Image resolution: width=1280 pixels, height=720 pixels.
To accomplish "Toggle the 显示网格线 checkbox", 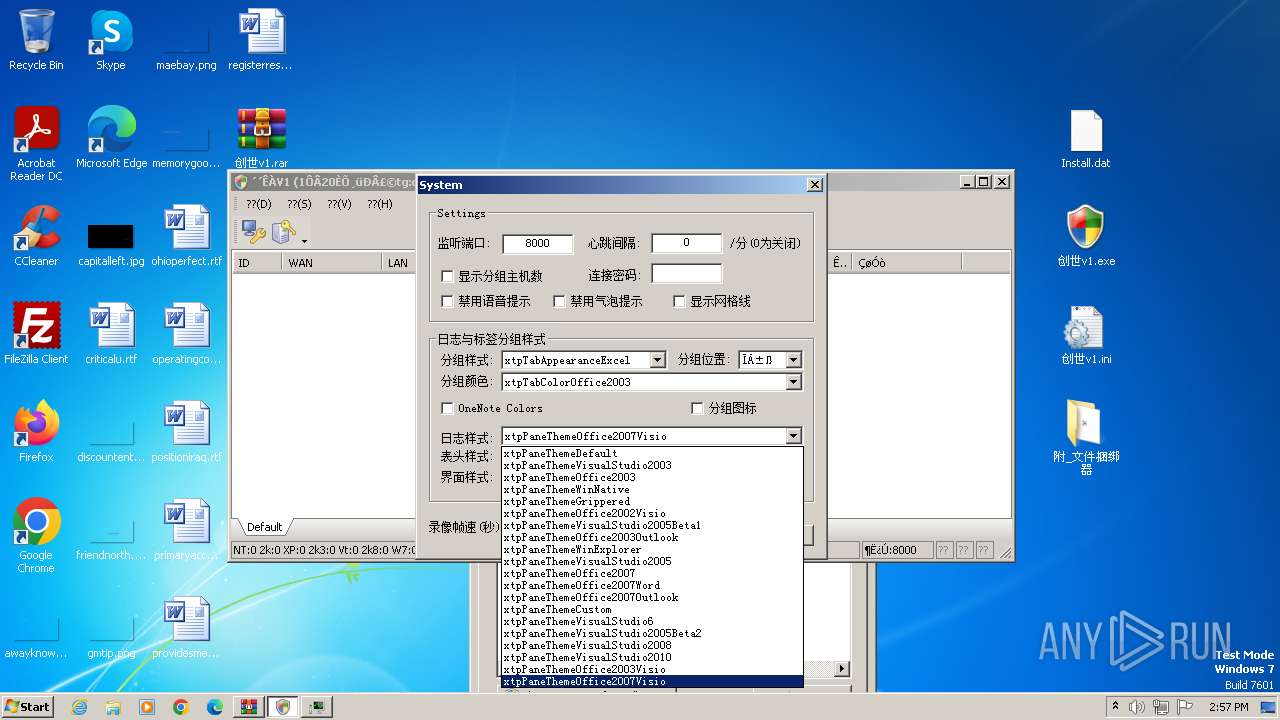I will 679,301.
